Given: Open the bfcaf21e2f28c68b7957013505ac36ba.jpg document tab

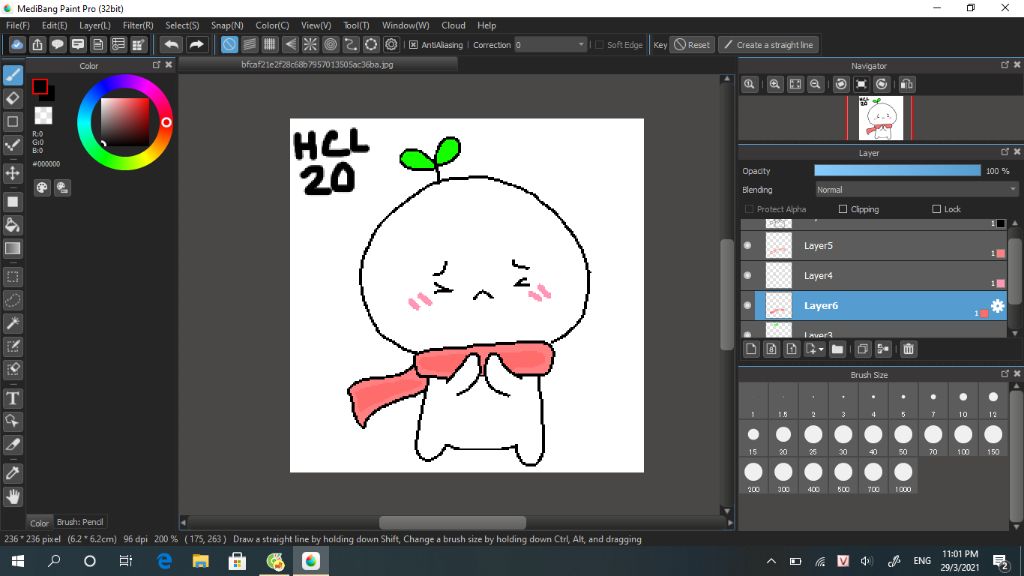Looking at the screenshot, I should point(317,65).
